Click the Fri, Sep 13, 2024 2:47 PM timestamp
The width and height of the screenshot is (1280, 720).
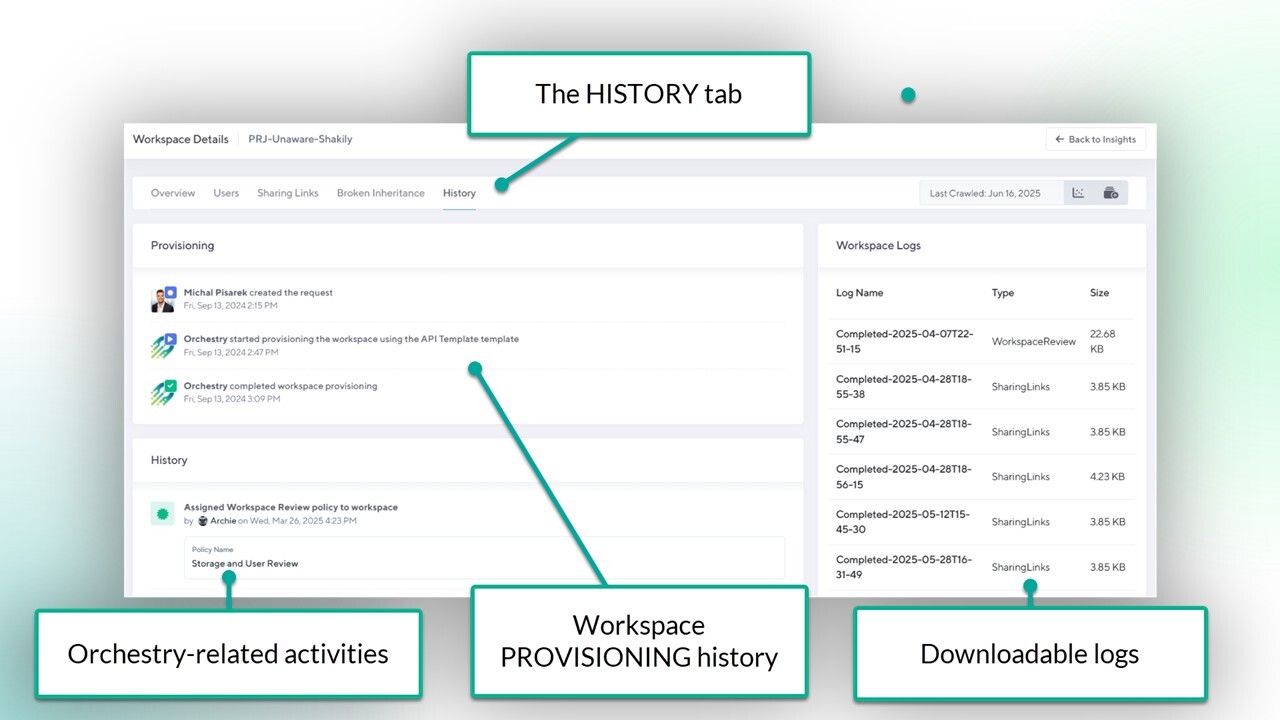pos(231,352)
